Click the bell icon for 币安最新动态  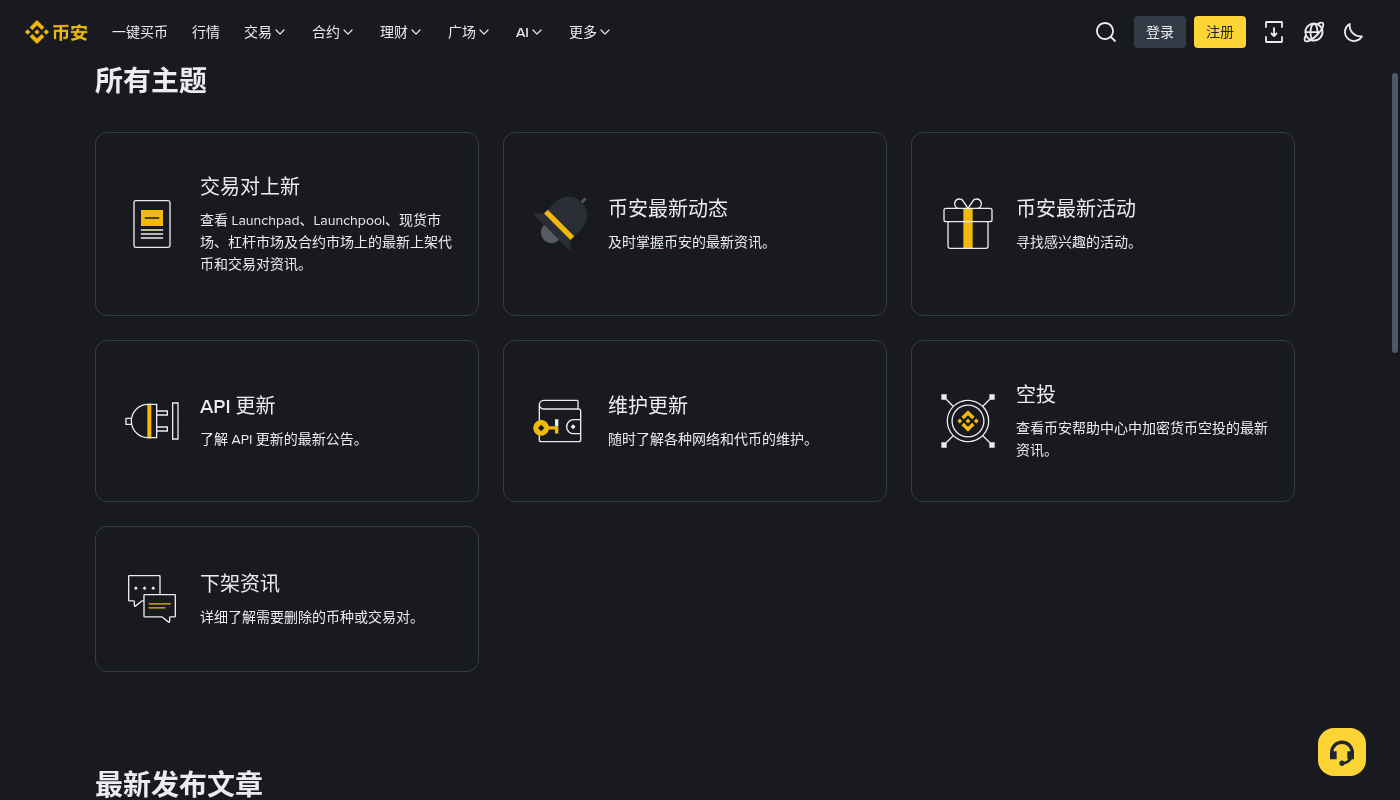click(560, 222)
